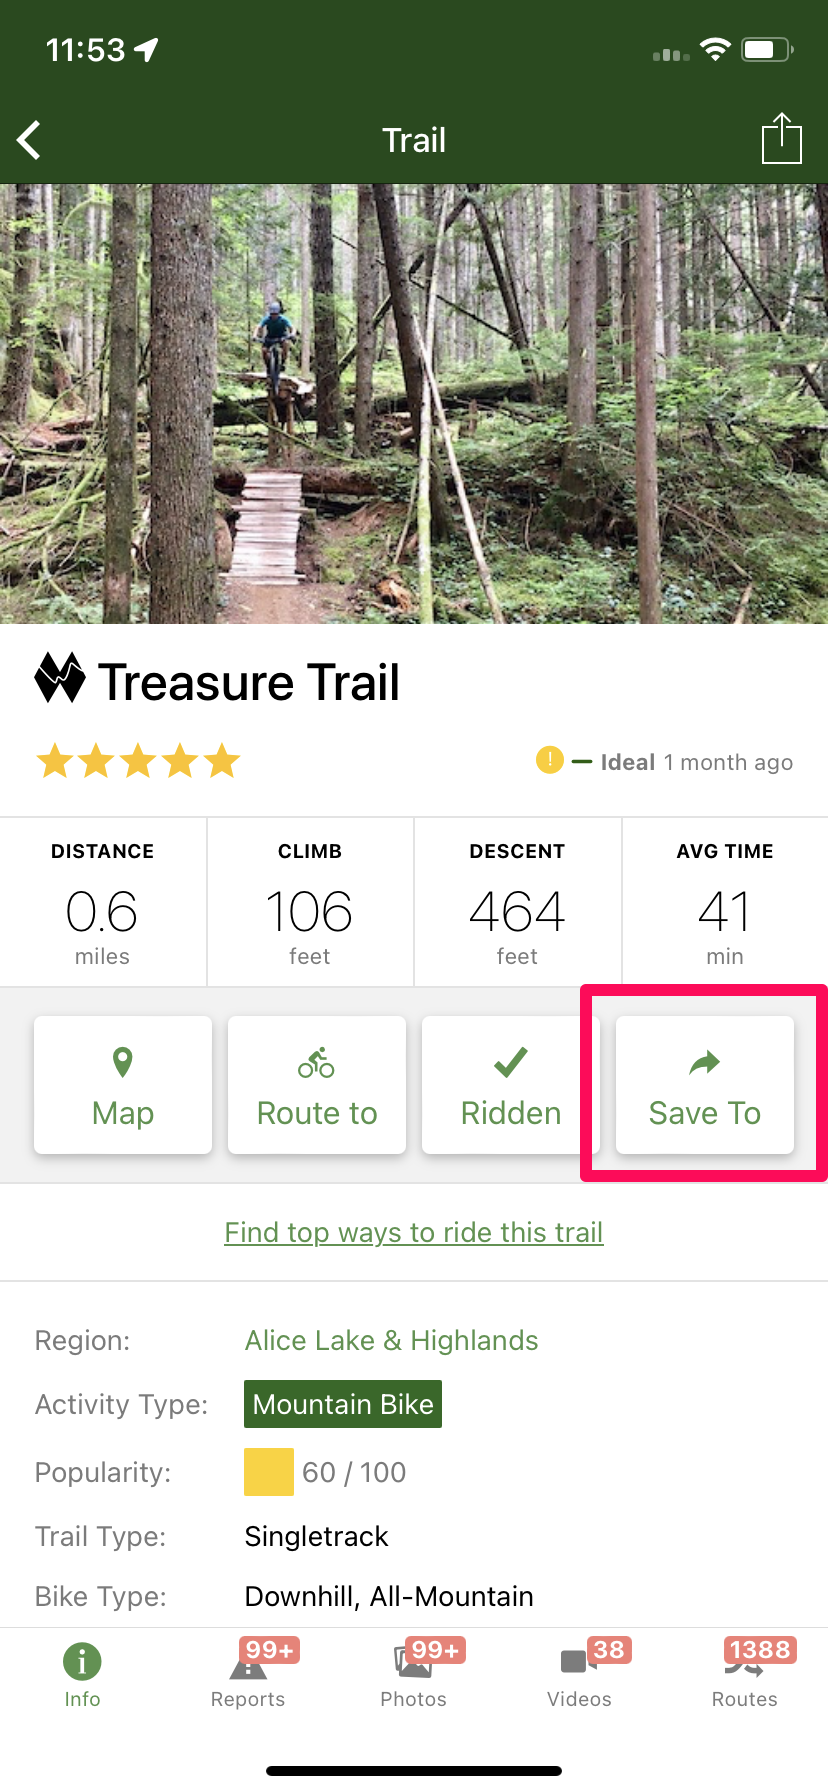Screen dimensions: 828x1792
Task: Open Find top ways to ride this trail
Action: 414,1232
